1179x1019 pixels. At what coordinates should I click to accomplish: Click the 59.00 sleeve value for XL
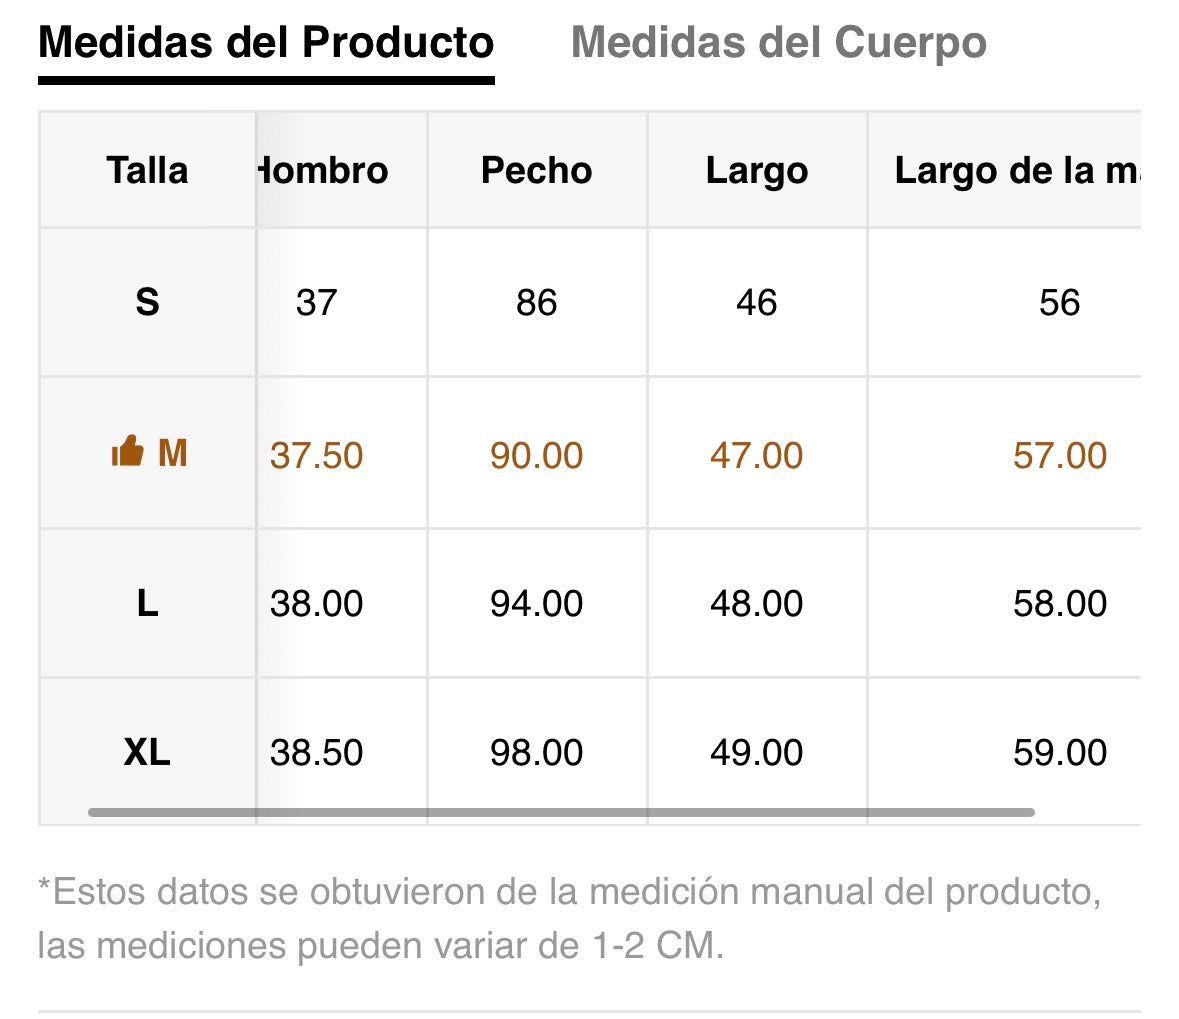tap(1060, 752)
